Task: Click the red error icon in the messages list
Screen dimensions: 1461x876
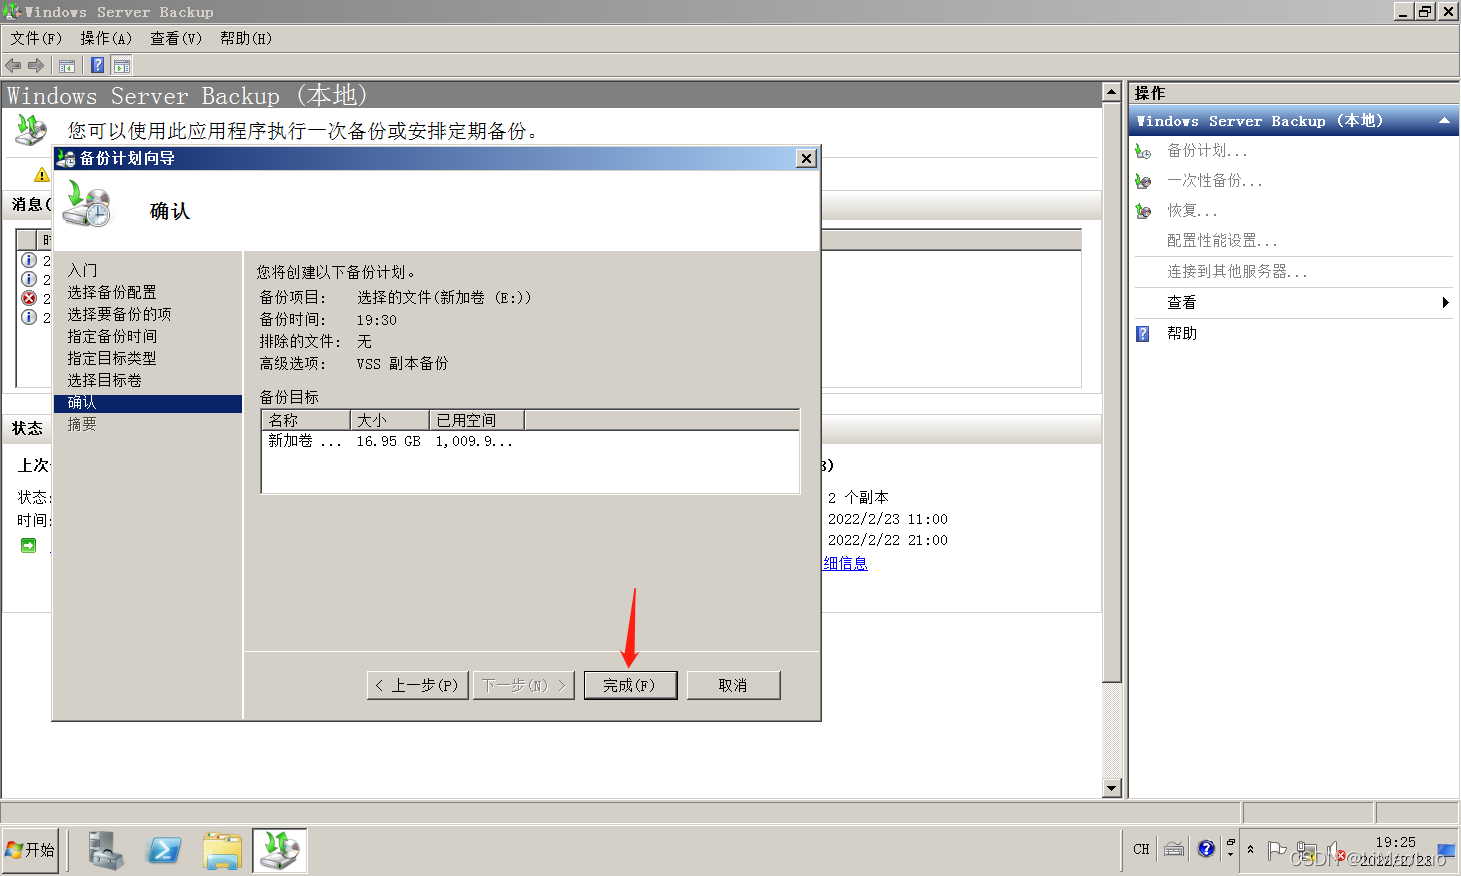Action: pos(29,298)
